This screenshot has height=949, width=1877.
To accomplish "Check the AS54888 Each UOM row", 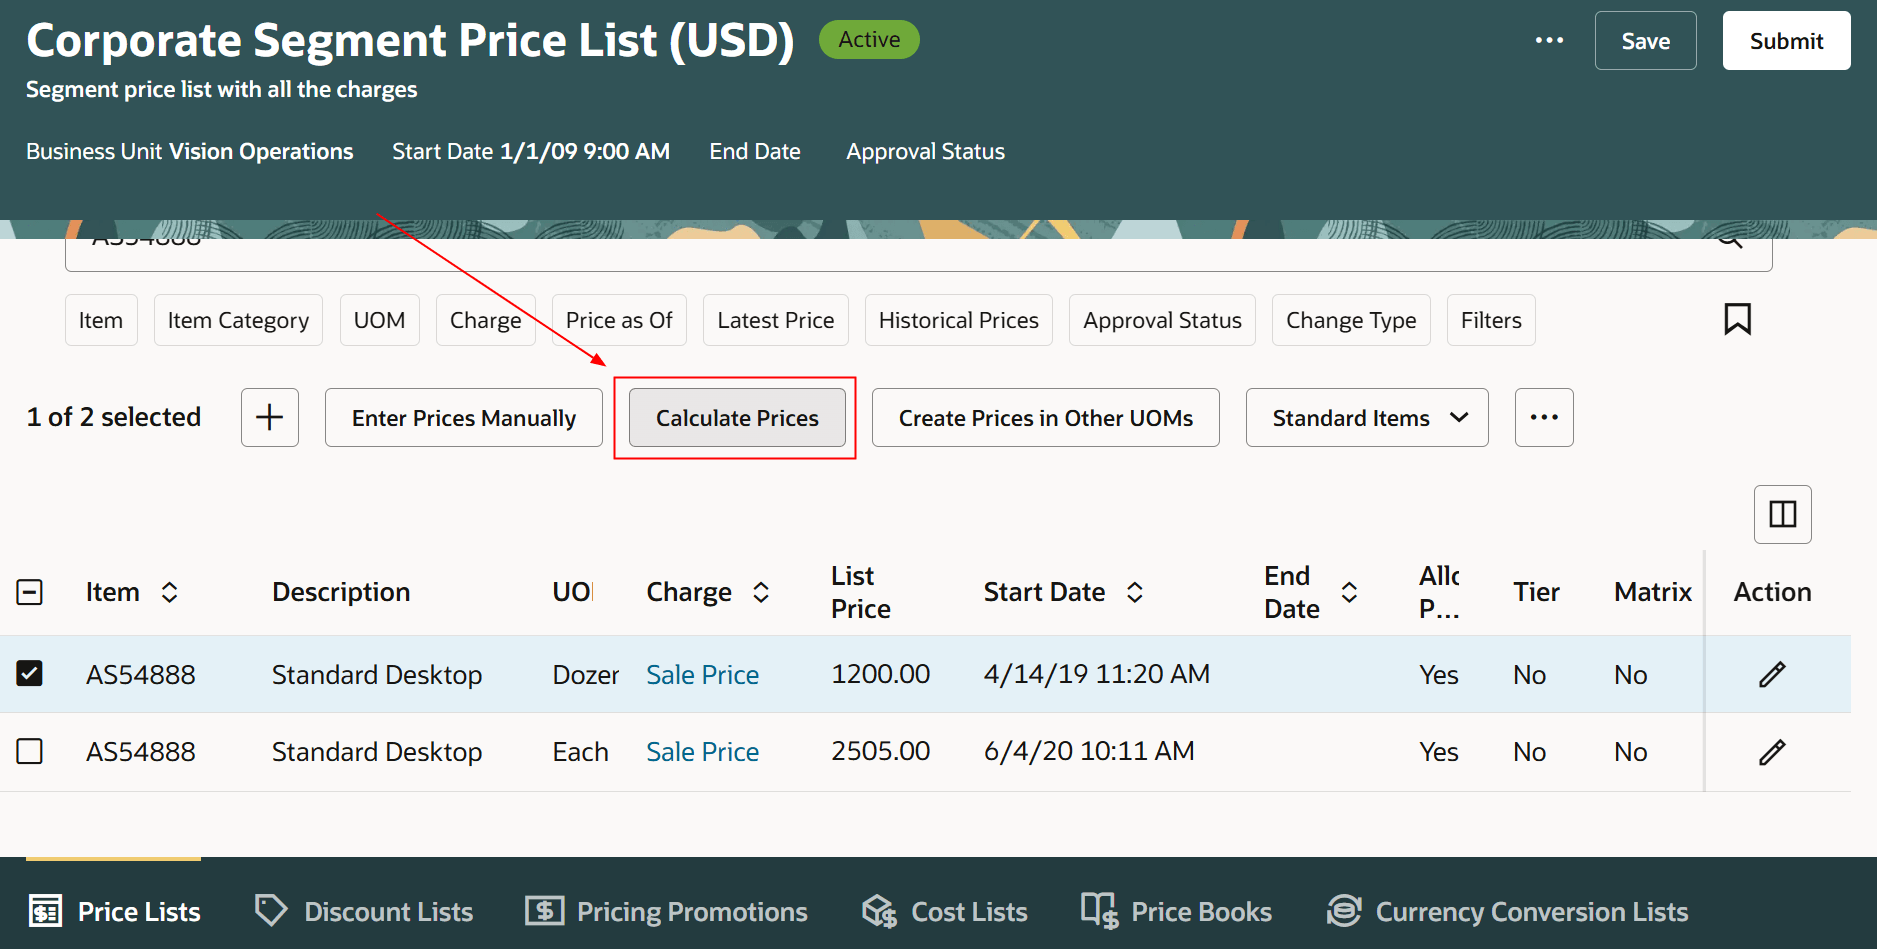I will pyautogui.click(x=30, y=751).
